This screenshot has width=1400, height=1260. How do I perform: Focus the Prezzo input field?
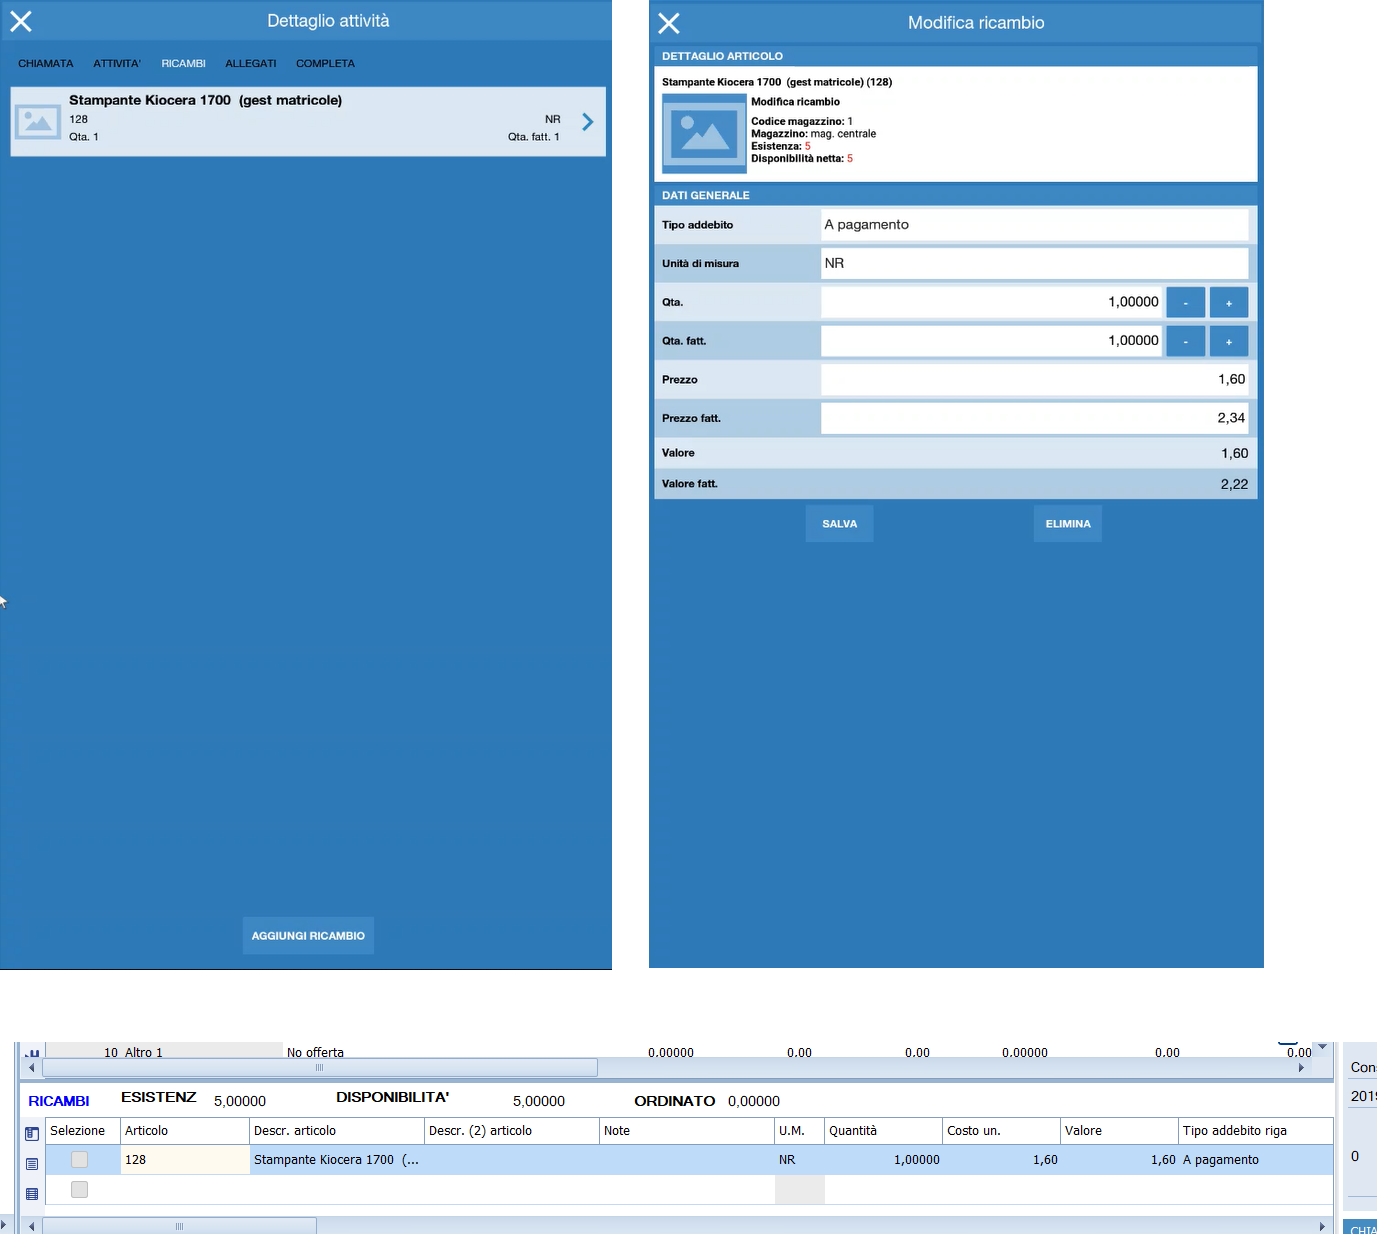tap(1034, 380)
